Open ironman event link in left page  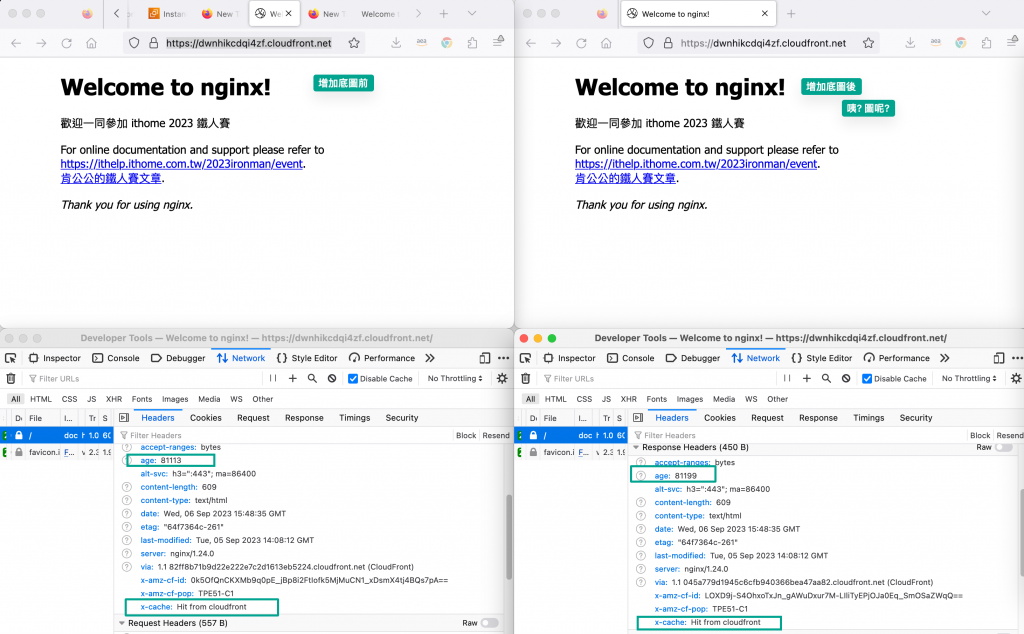point(182,164)
